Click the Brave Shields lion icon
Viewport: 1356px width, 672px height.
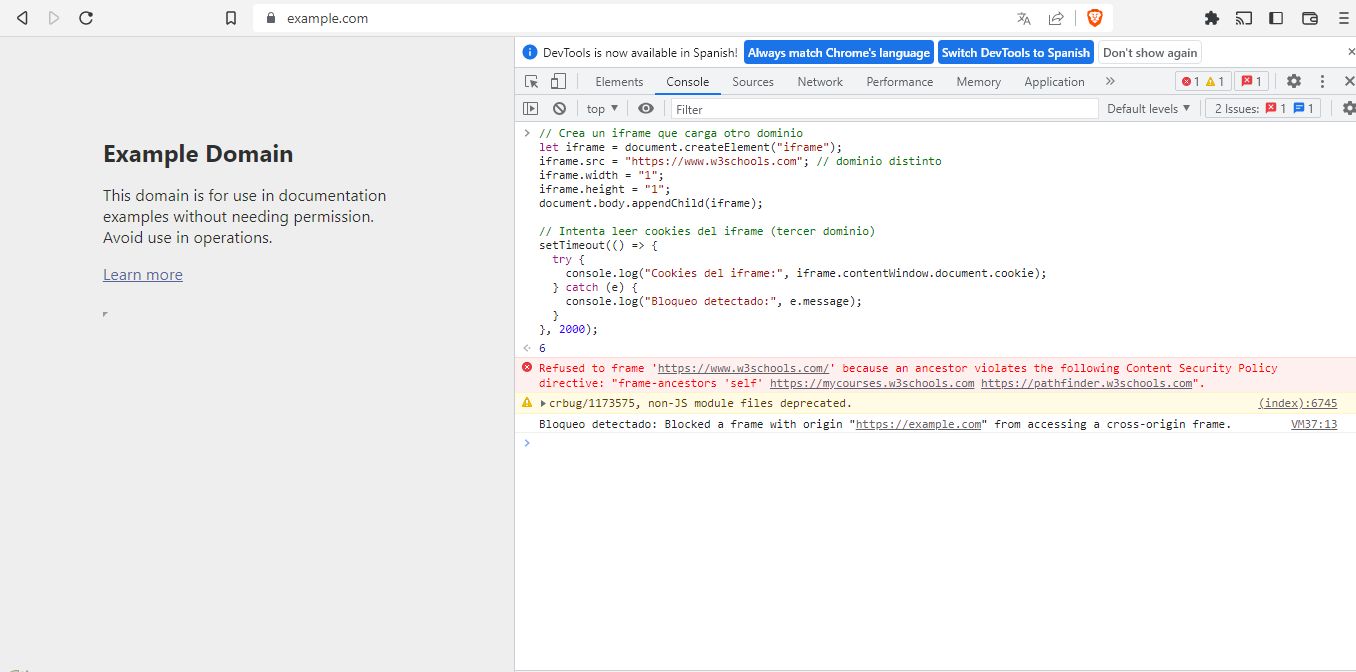tap(1094, 18)
